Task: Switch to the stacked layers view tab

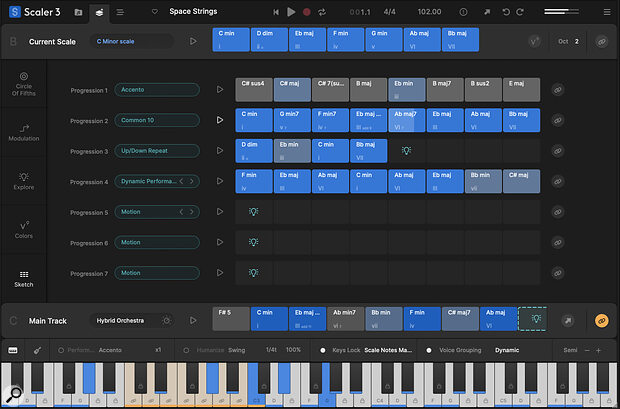Action: [x=99, y=13]
